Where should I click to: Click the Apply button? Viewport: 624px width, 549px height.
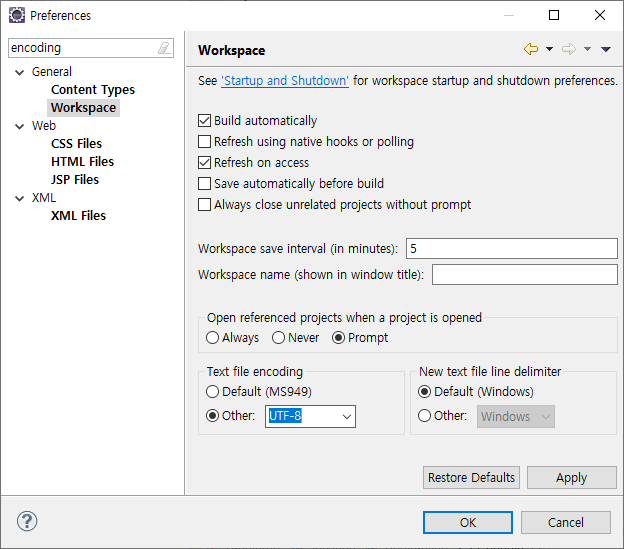pyautogui.click(x=571, y=477)
